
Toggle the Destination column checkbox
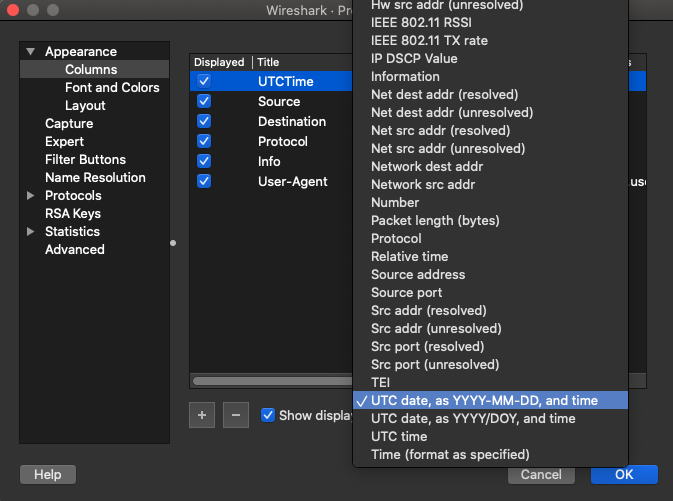(x=204, y=121)
